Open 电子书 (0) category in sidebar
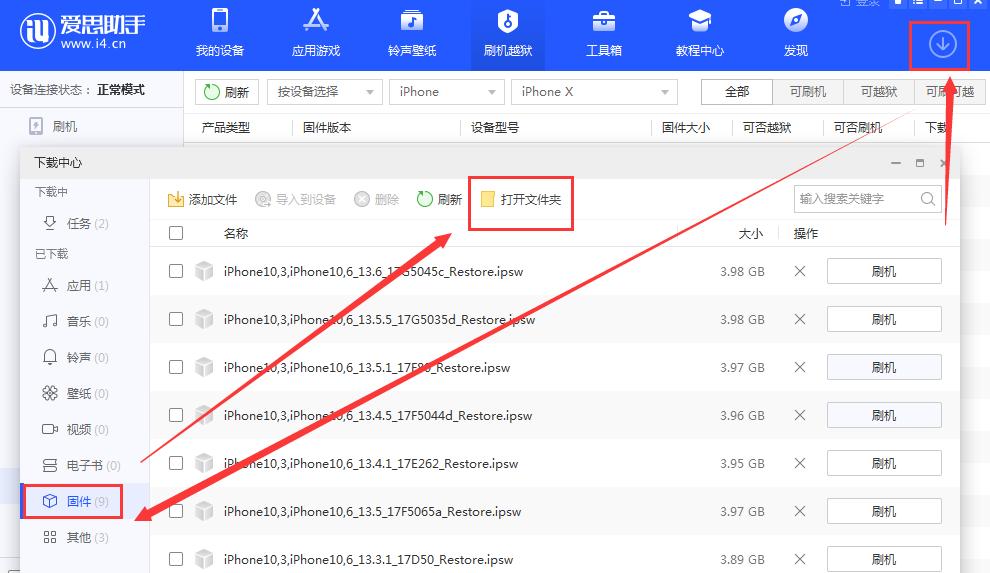This screenshot has height=573, width=990. [81, 465]
